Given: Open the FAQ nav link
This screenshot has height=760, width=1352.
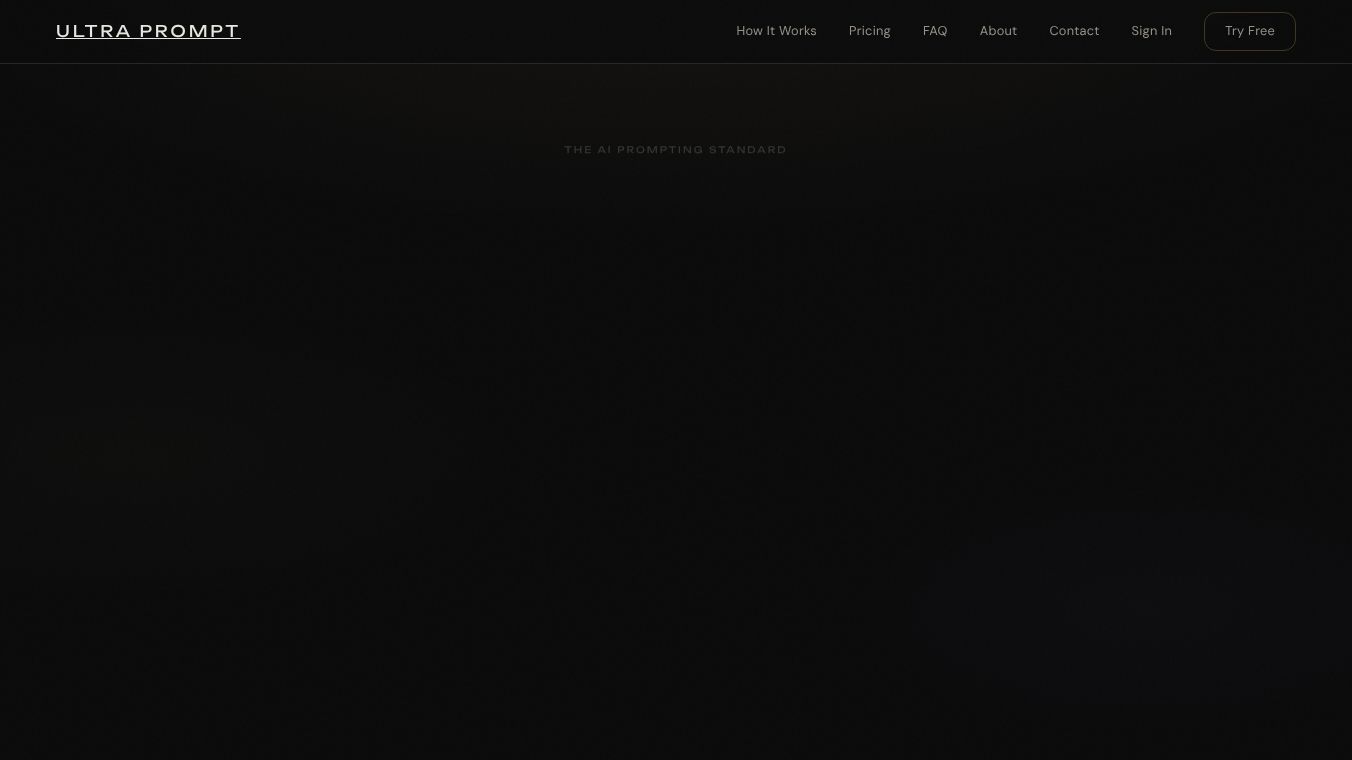Looking at the screenshot, I should tap(935, 31).
